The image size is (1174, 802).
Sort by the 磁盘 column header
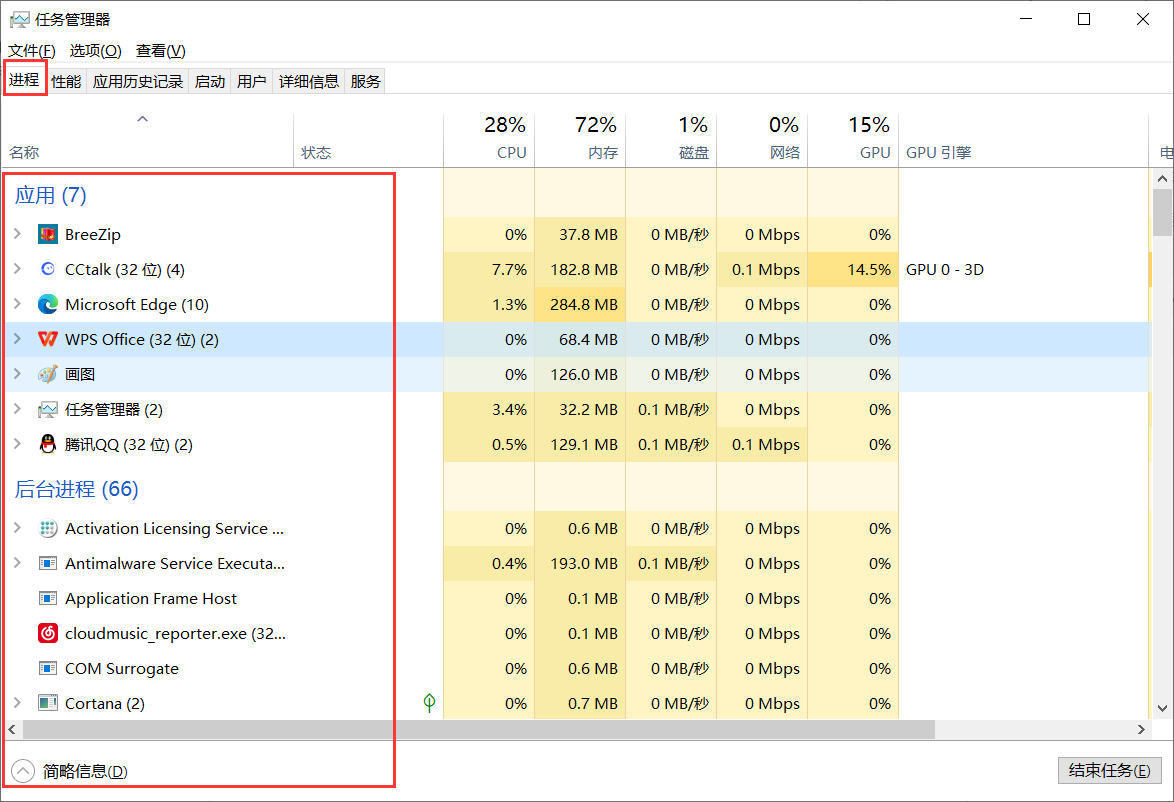coord(671,140)
